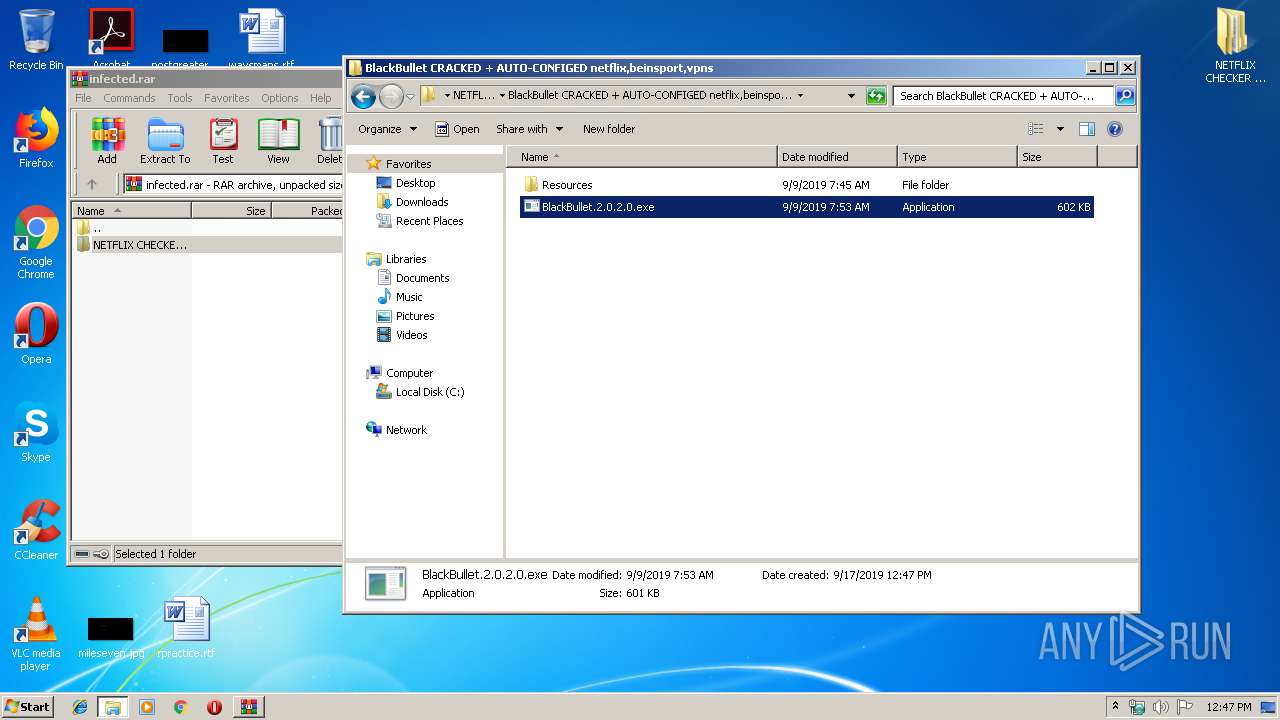Open the view options dropdown arrow
Screen dimensions: 1280x720
coord(1060,129)
